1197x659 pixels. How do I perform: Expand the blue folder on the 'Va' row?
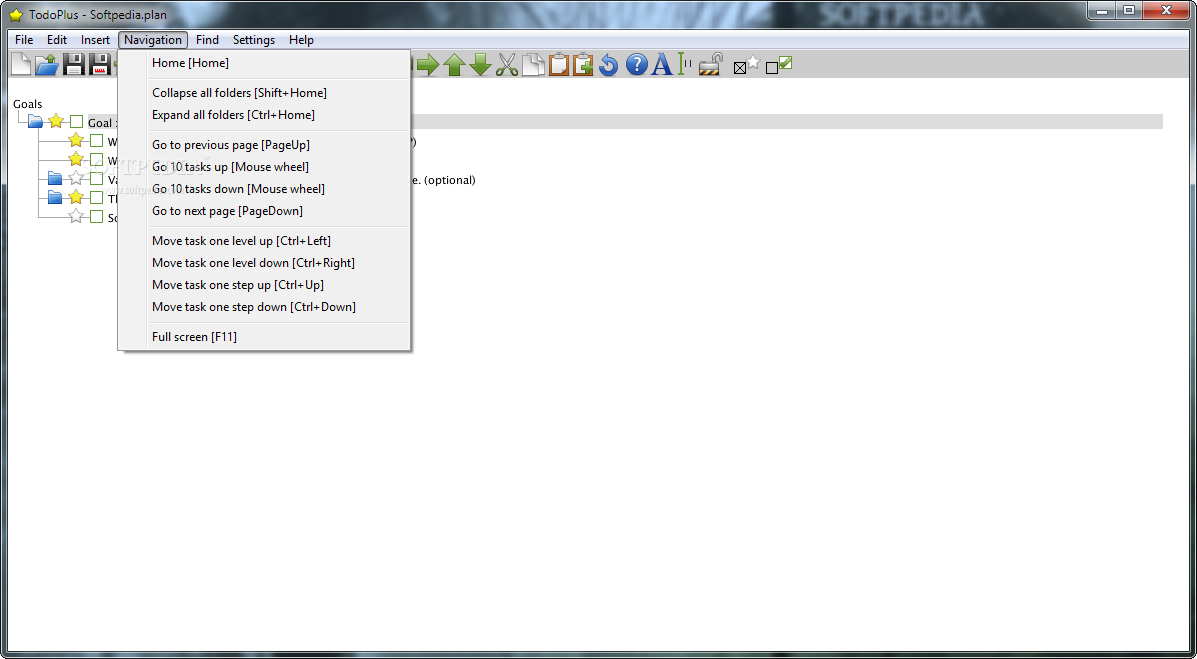[55, 179]
